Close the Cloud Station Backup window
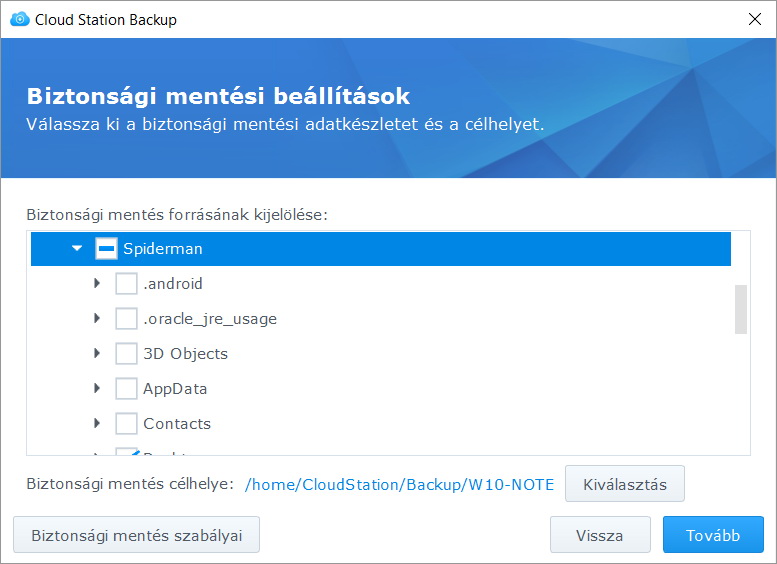Image resolution: width=777 pixels, height=564 pixels. coord(753,19)
